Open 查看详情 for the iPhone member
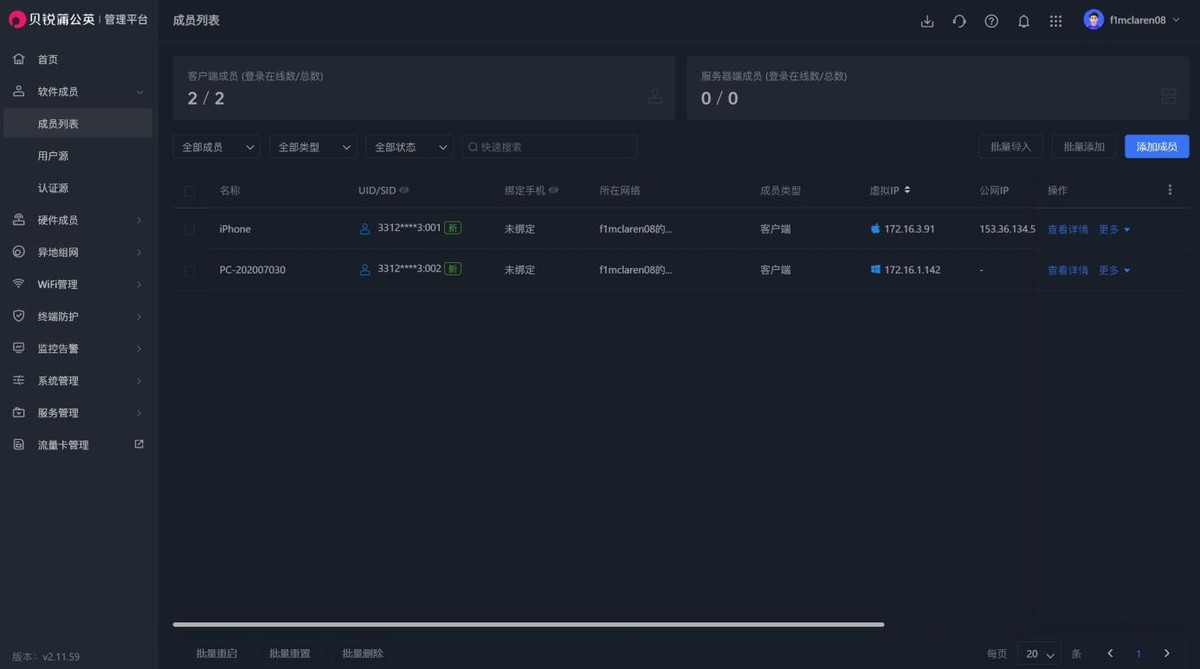Image resolution: width=1200 pixels, height=669 pixels. tap(1067, 229)
